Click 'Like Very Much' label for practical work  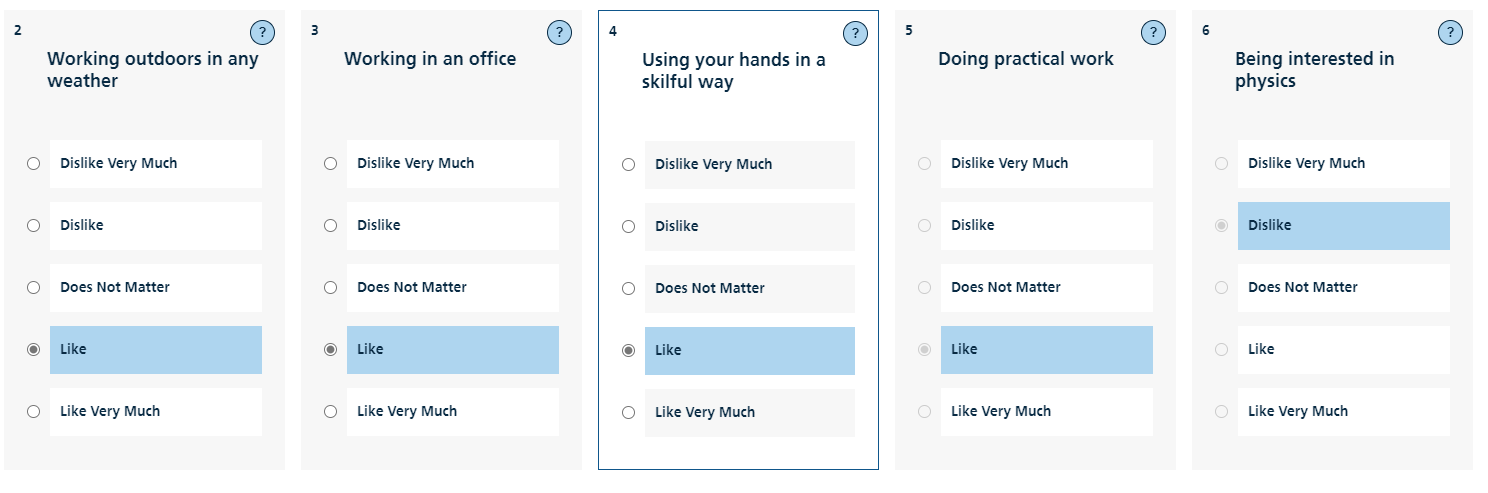[x=1001, y=411]
